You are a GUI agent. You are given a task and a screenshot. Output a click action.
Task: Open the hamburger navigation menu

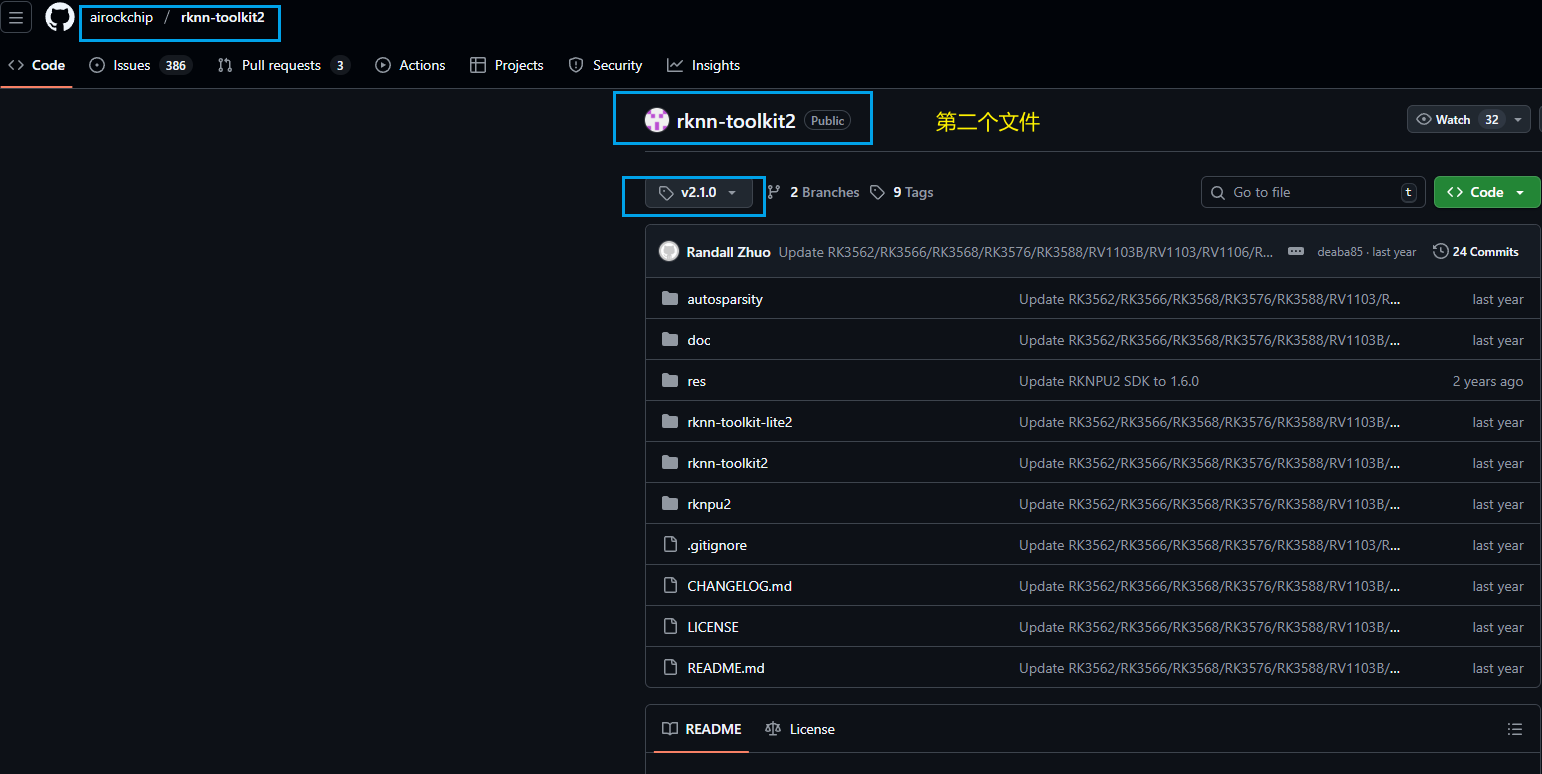16,18
